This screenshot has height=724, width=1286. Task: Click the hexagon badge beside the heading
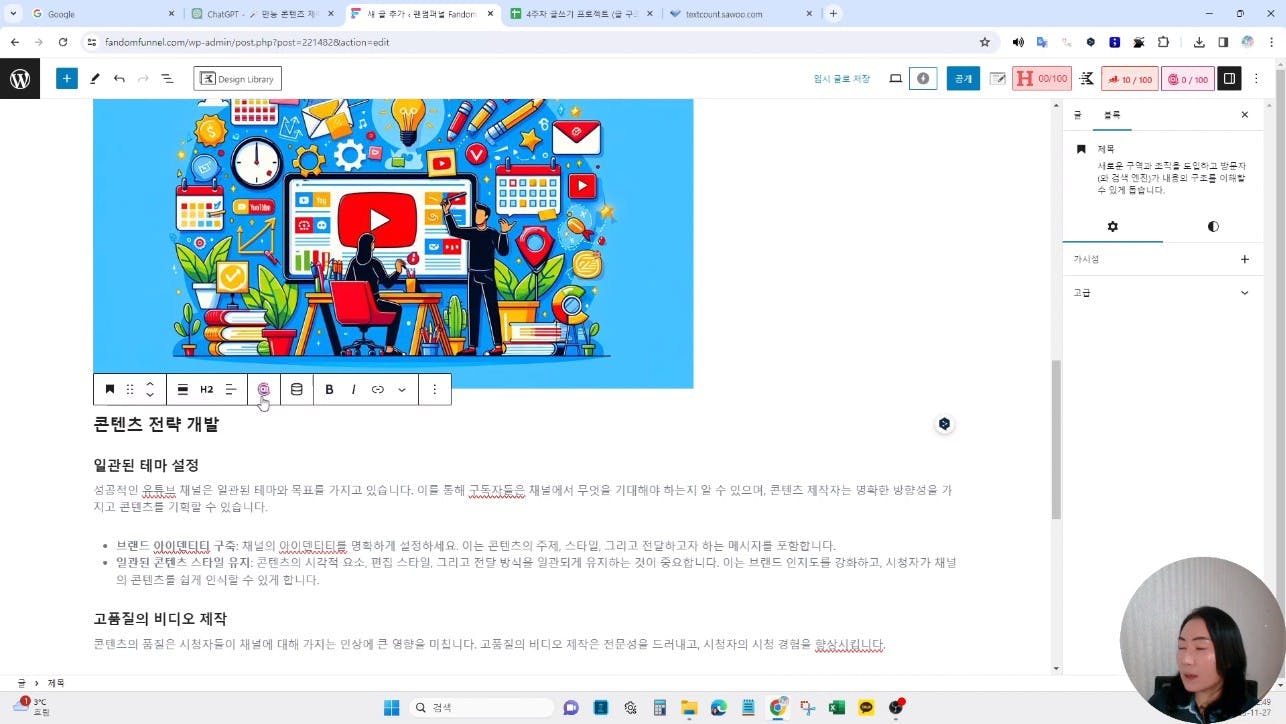pos(944,424)
